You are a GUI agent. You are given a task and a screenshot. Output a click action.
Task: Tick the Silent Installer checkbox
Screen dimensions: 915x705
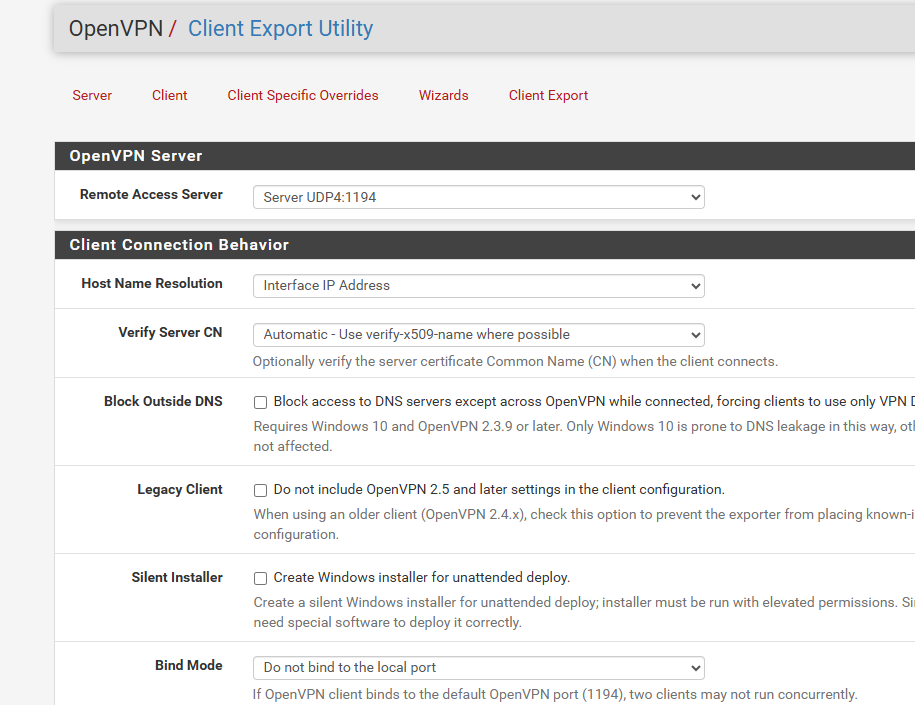pos(260,578)
